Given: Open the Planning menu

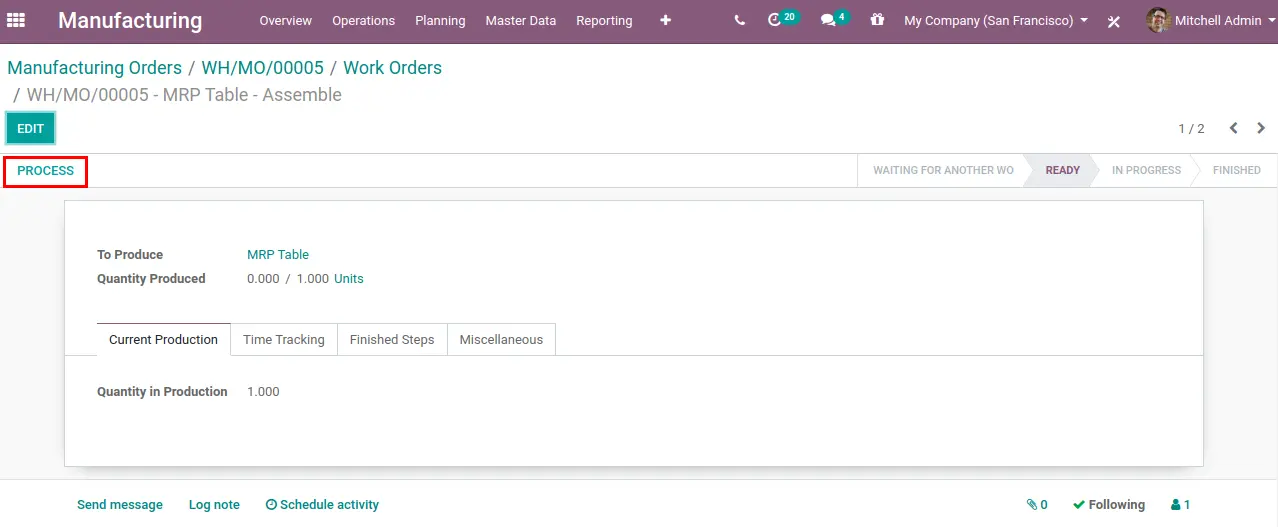Looking at the screenshot, I should [x=440, y=20].
